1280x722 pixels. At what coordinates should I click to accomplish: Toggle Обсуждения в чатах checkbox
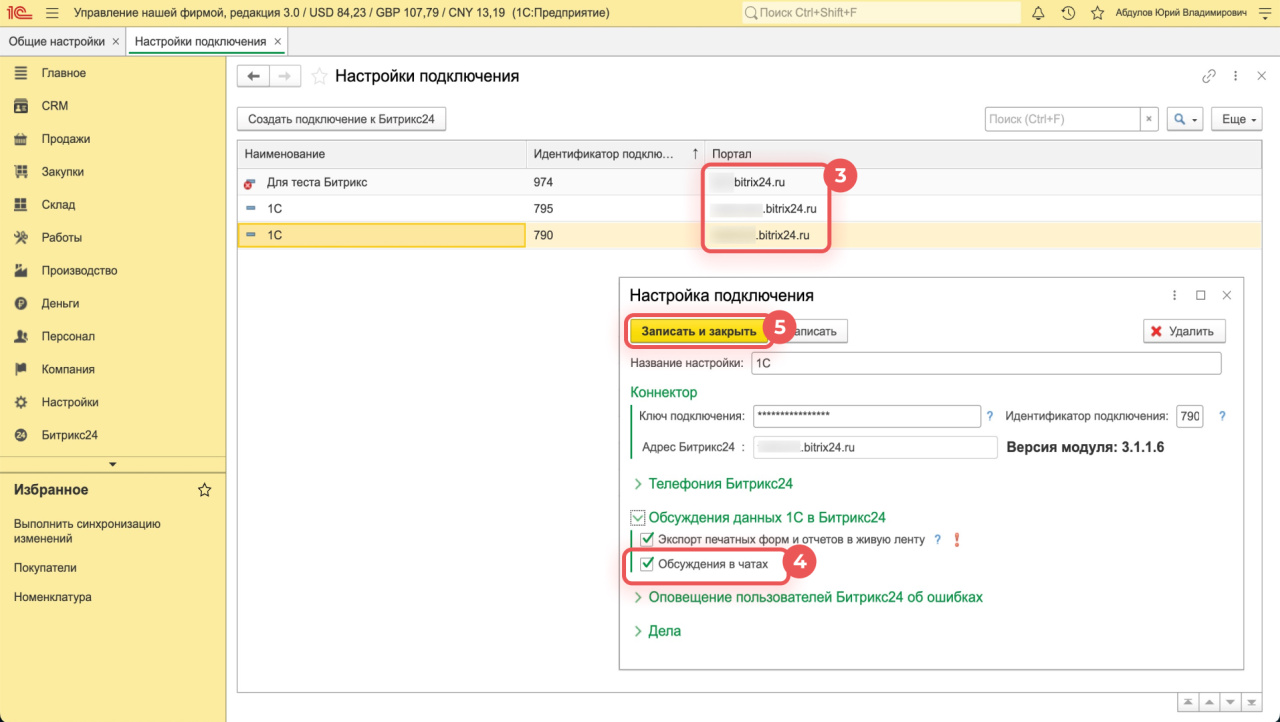(647, 564)
